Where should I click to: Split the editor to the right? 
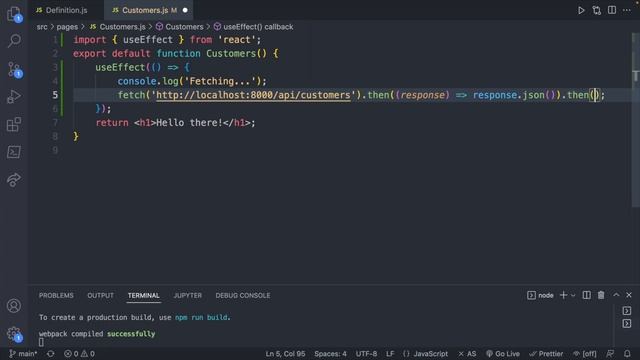(611, 10)
